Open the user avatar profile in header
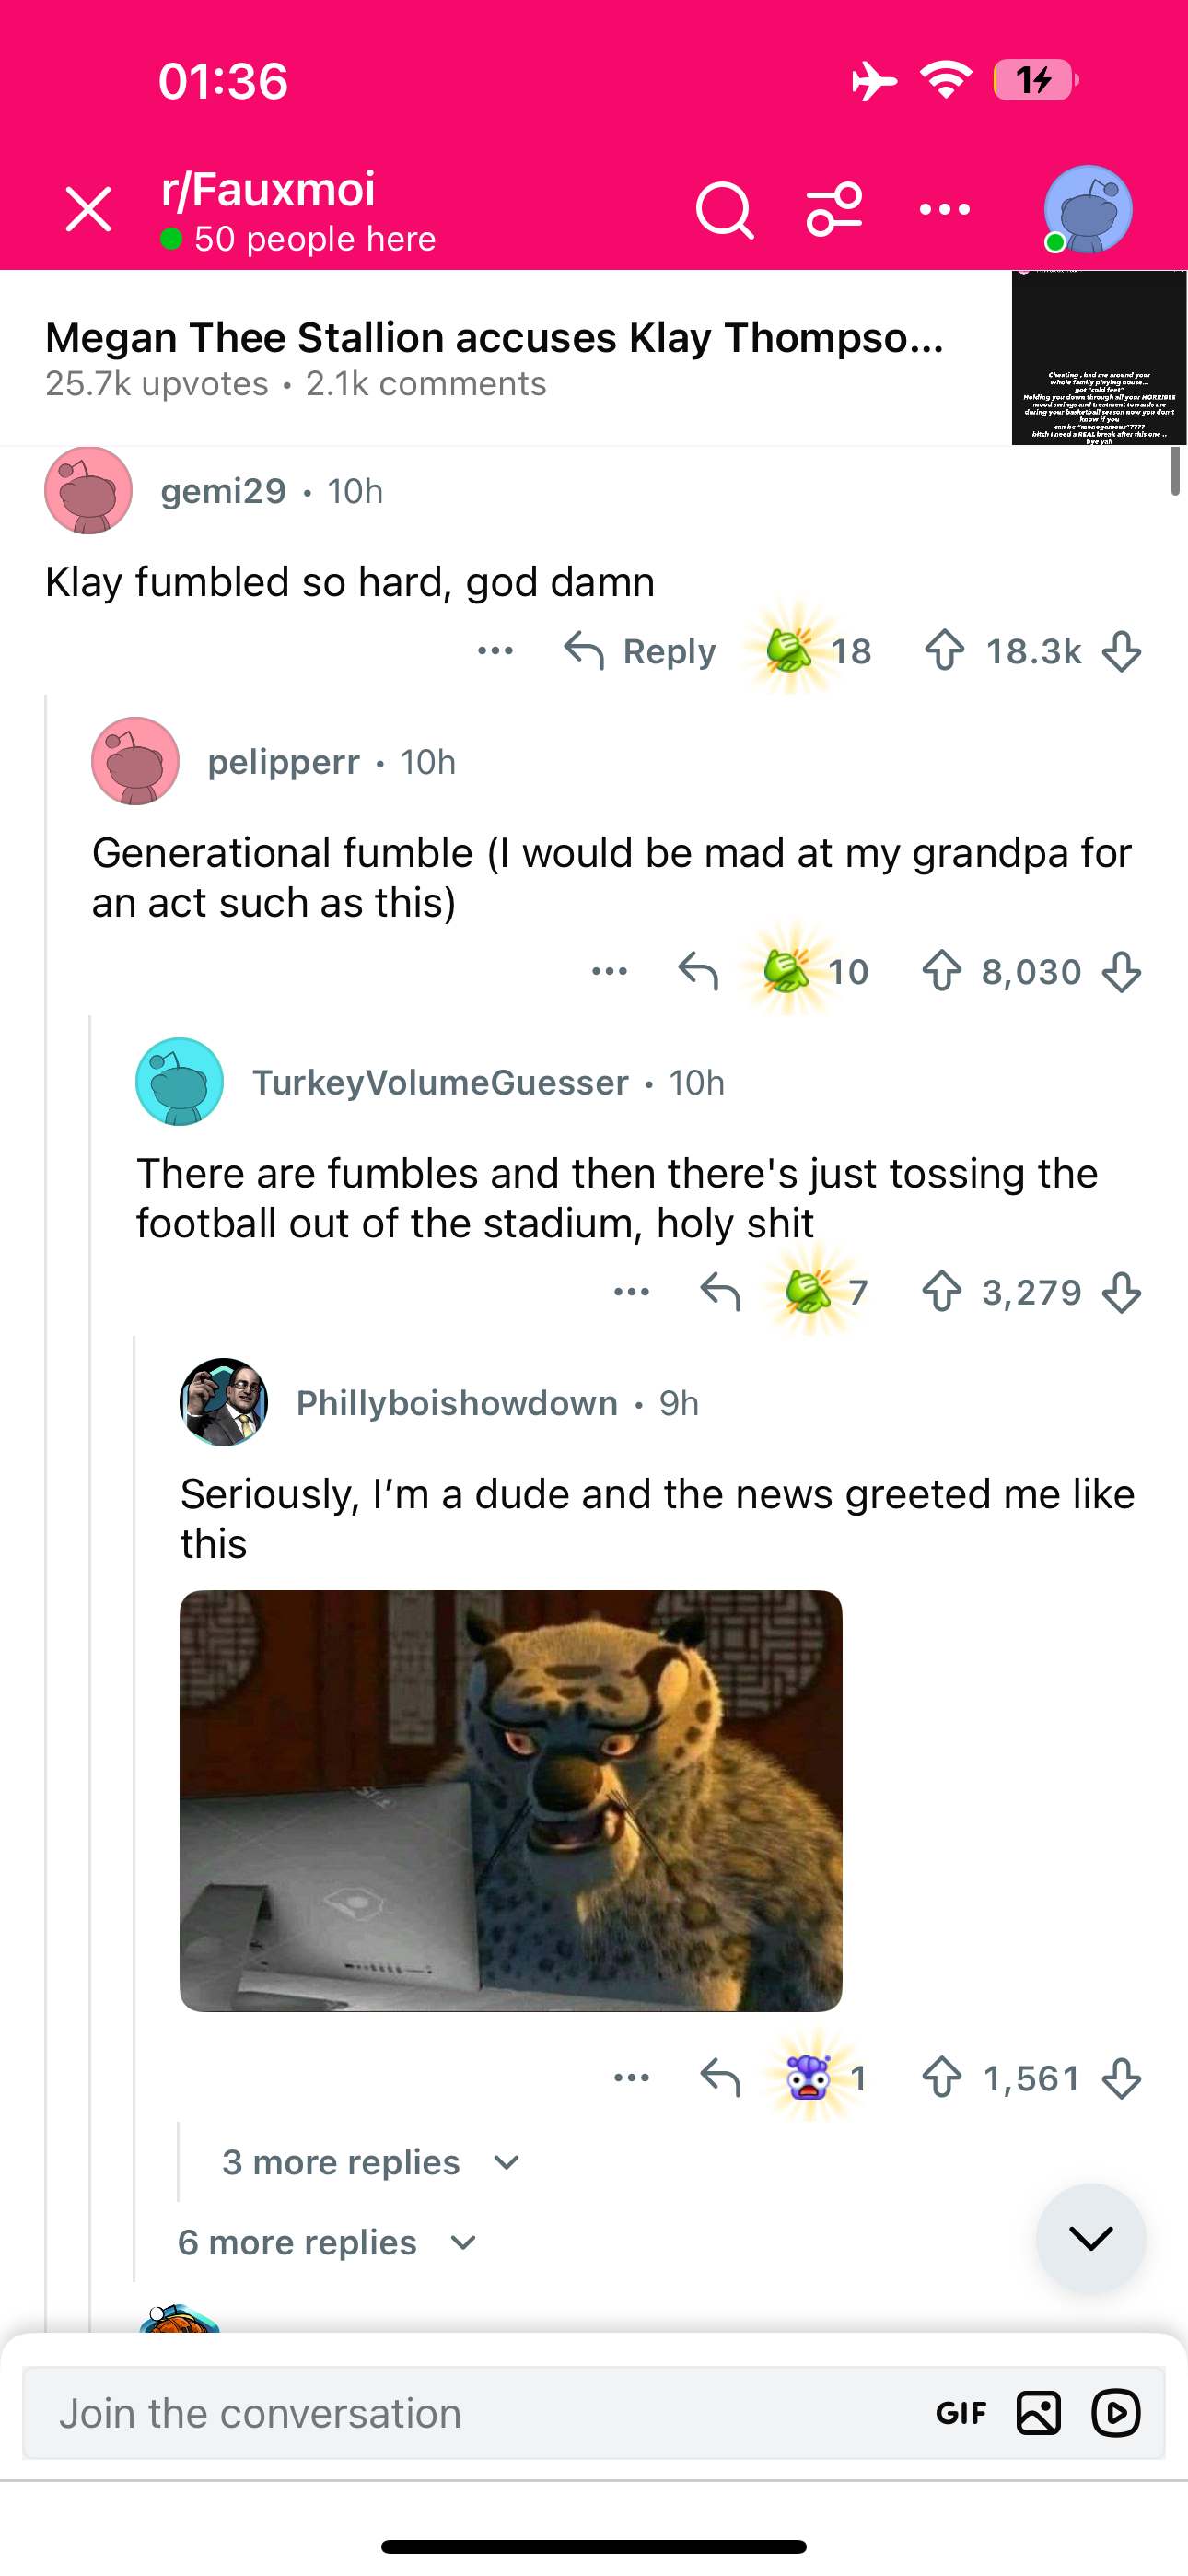Viewport: 1188px width, 2576px height. [1087, 210]
